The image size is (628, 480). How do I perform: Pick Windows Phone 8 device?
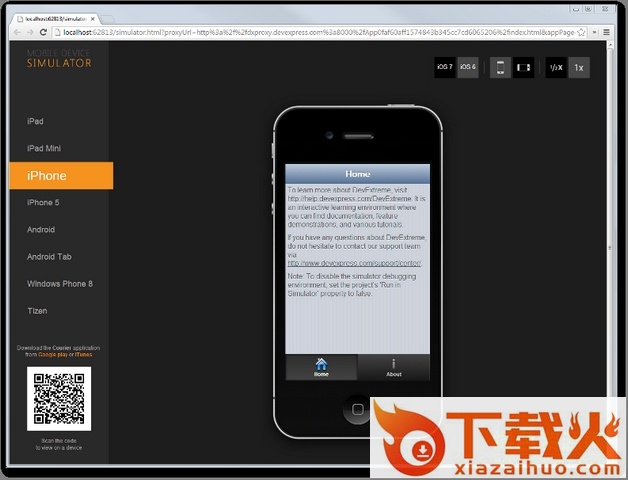[60, 283]
